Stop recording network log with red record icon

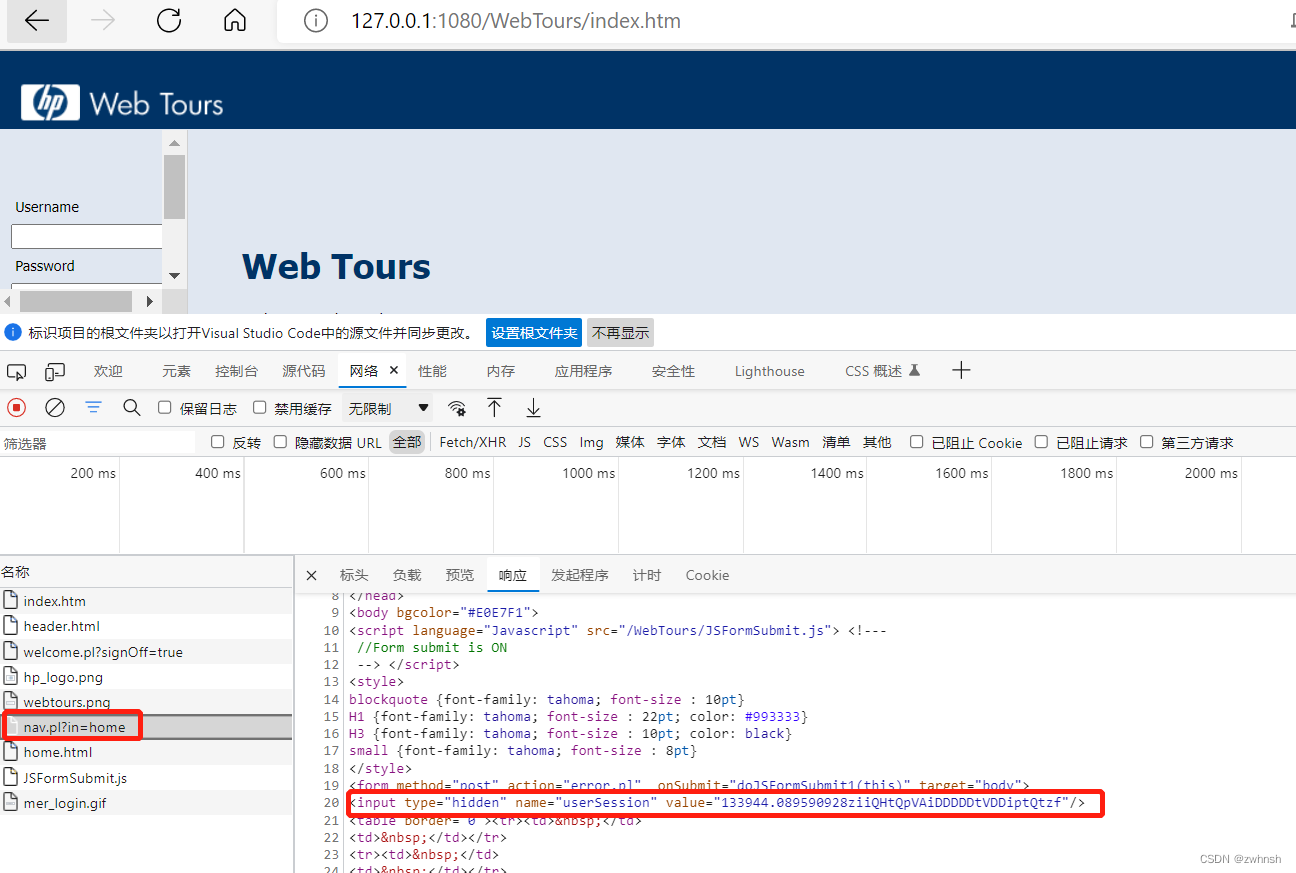click(16, 407)
